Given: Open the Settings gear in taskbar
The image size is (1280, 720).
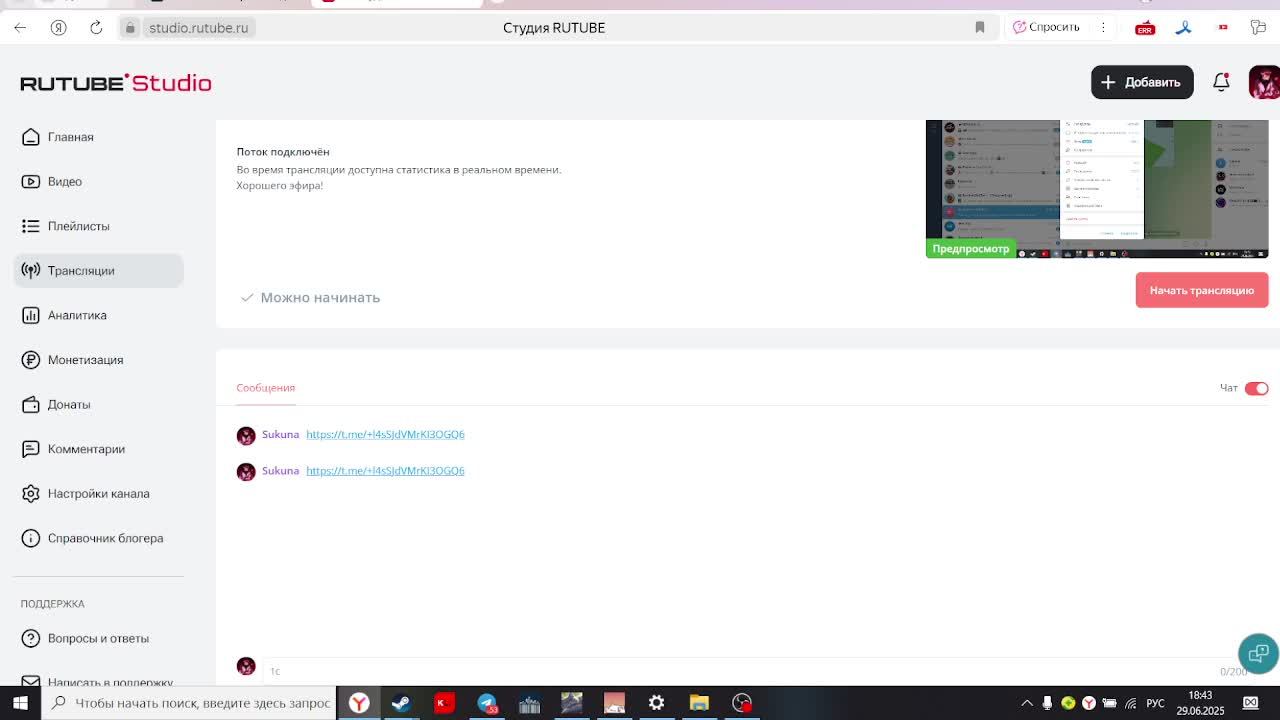Looking at the screenshot, I should tap(656, 703).
